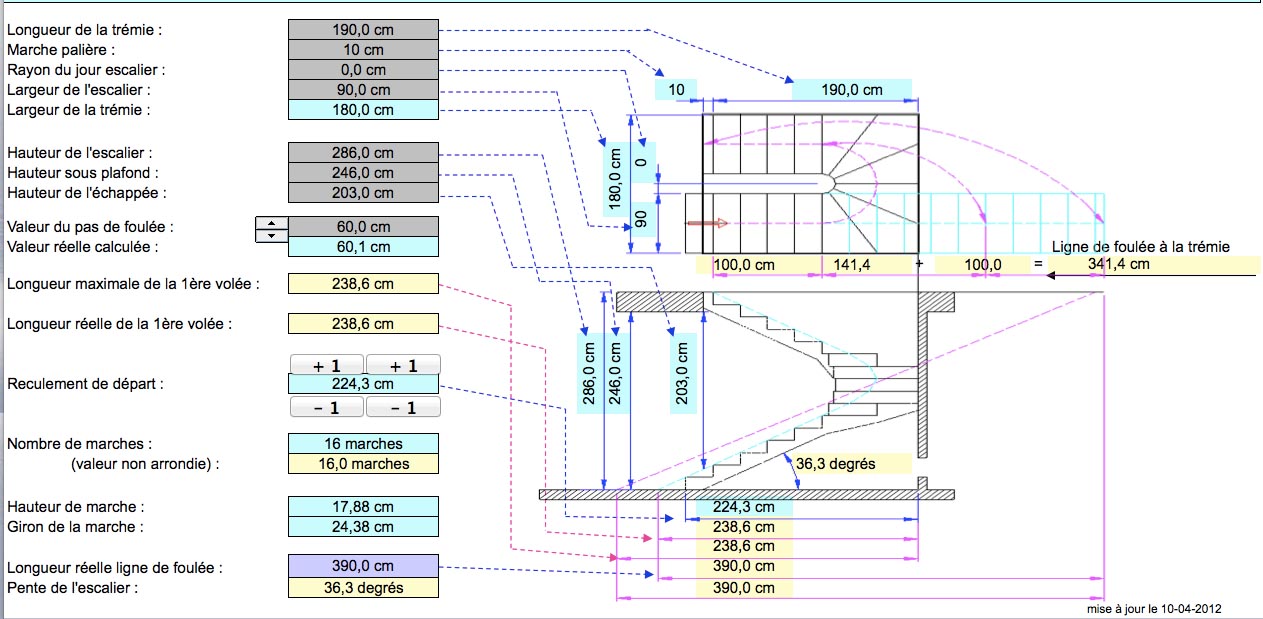Screen dimensions: 1263x619
Task: Select the Largeur de l'escalier 90,0 cm field
Action: click(363, 90)
